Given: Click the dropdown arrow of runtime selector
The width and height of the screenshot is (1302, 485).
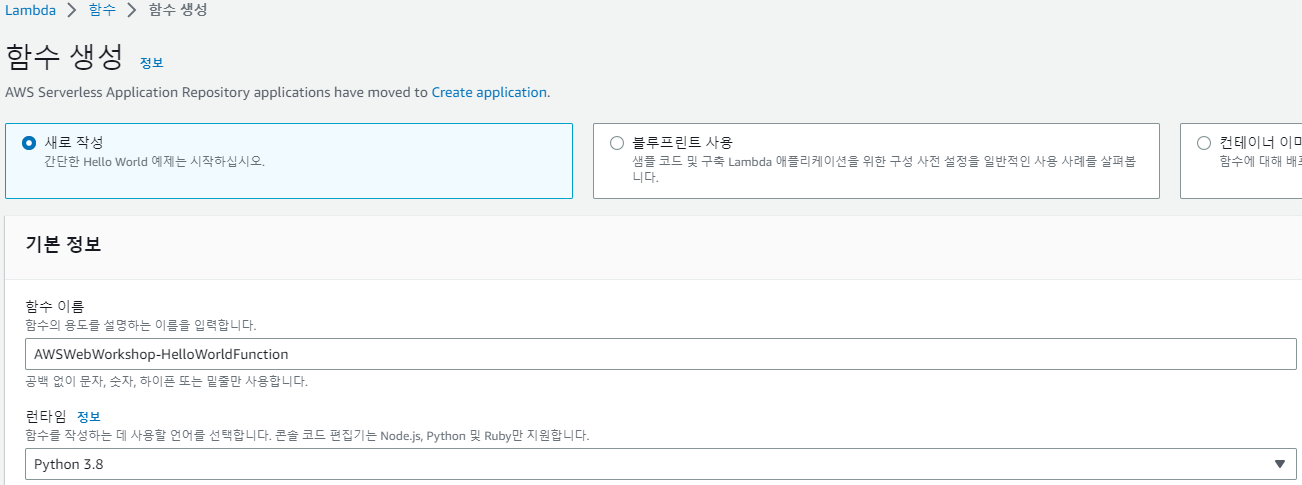Looking at the screenshot, I should point(1279,464).
